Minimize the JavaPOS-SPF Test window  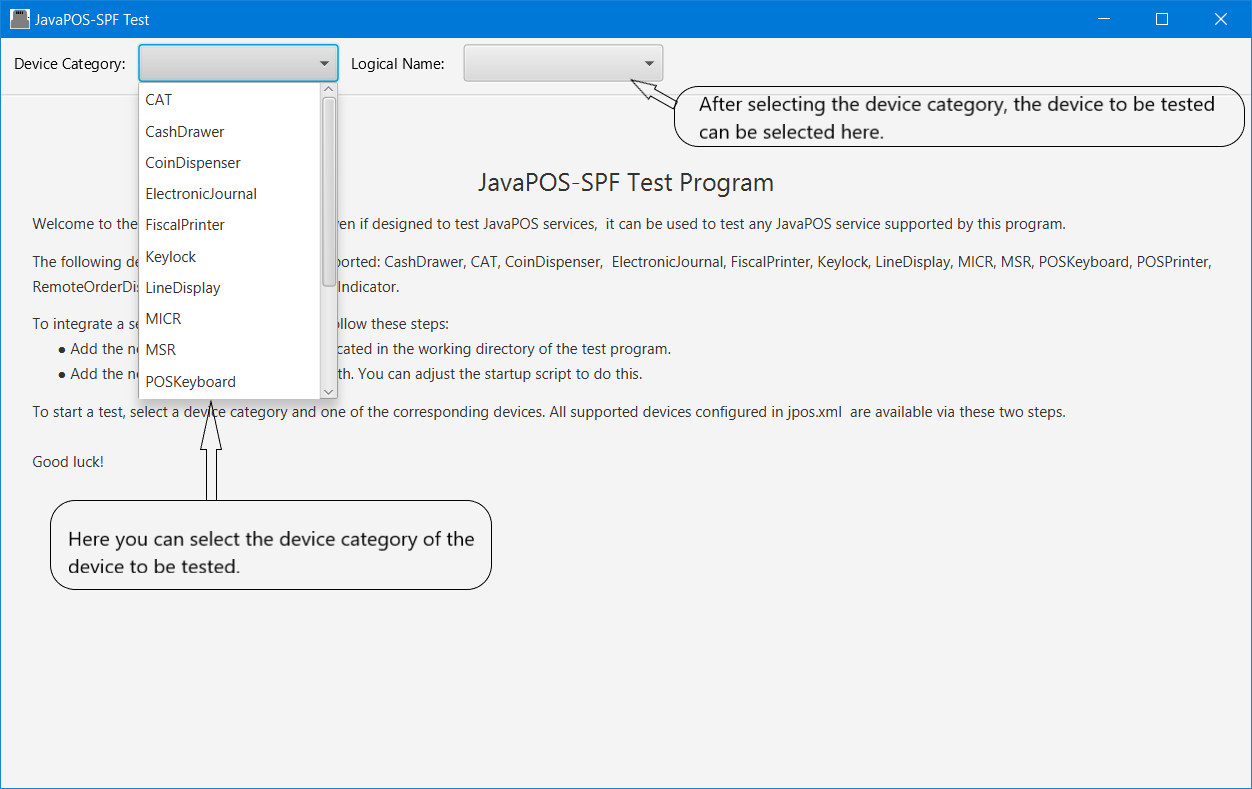pos(1104,19)
